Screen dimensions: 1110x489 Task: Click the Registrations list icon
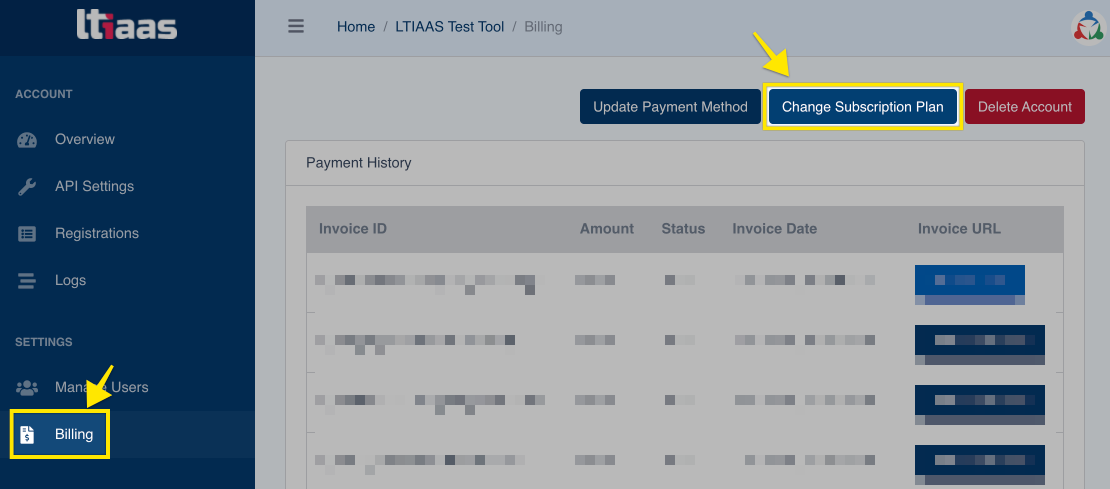(x=27, y=234)
